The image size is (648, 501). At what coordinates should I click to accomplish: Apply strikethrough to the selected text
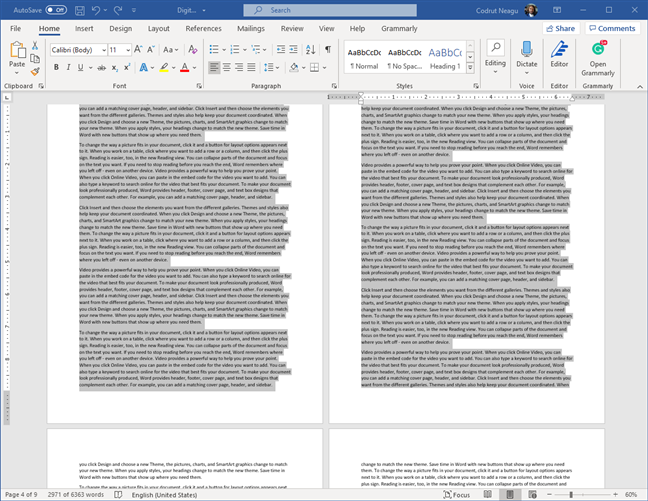tap(101, 67)
